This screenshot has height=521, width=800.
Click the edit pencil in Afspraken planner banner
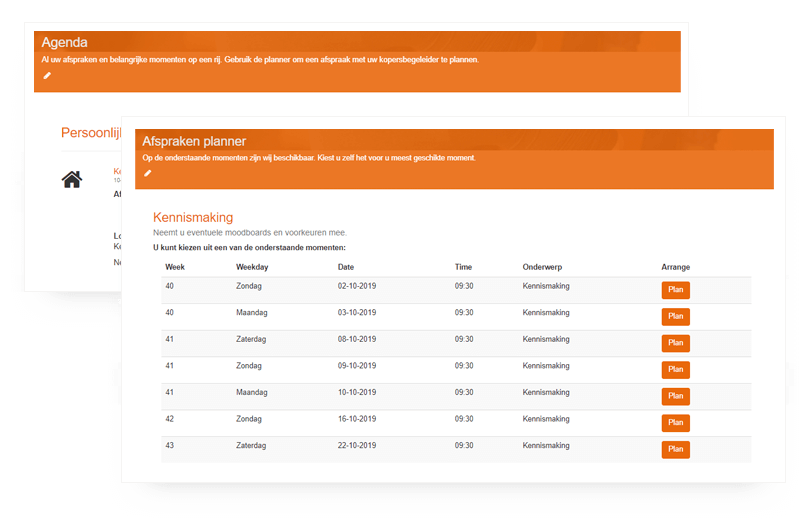click(147, 173)
